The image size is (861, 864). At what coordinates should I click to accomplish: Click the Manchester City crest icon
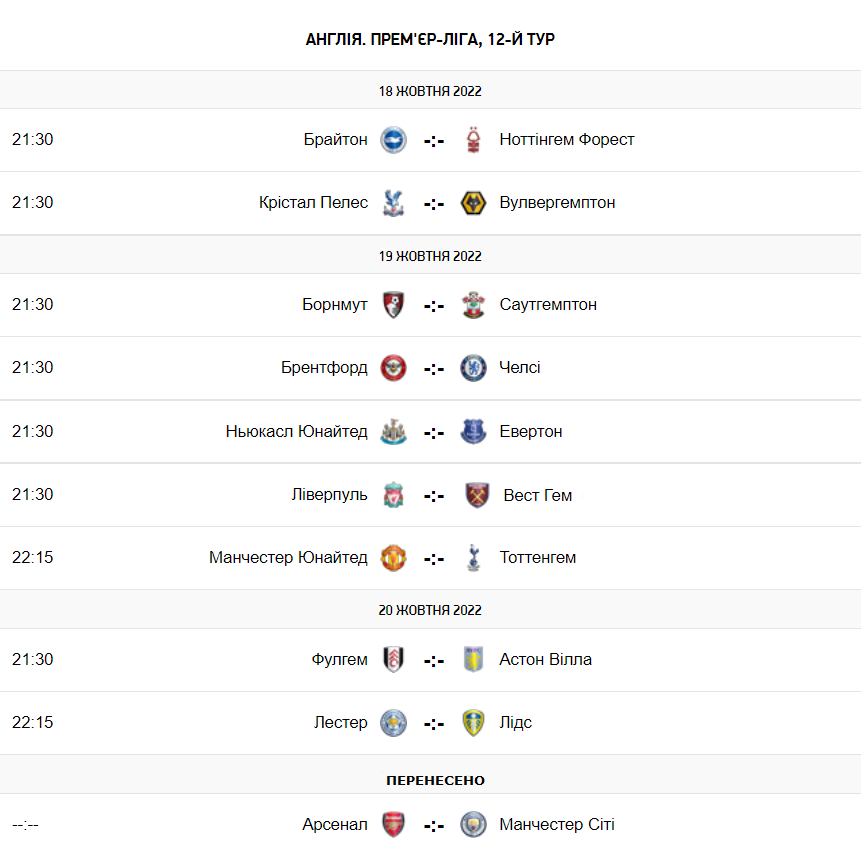(473, 825)
